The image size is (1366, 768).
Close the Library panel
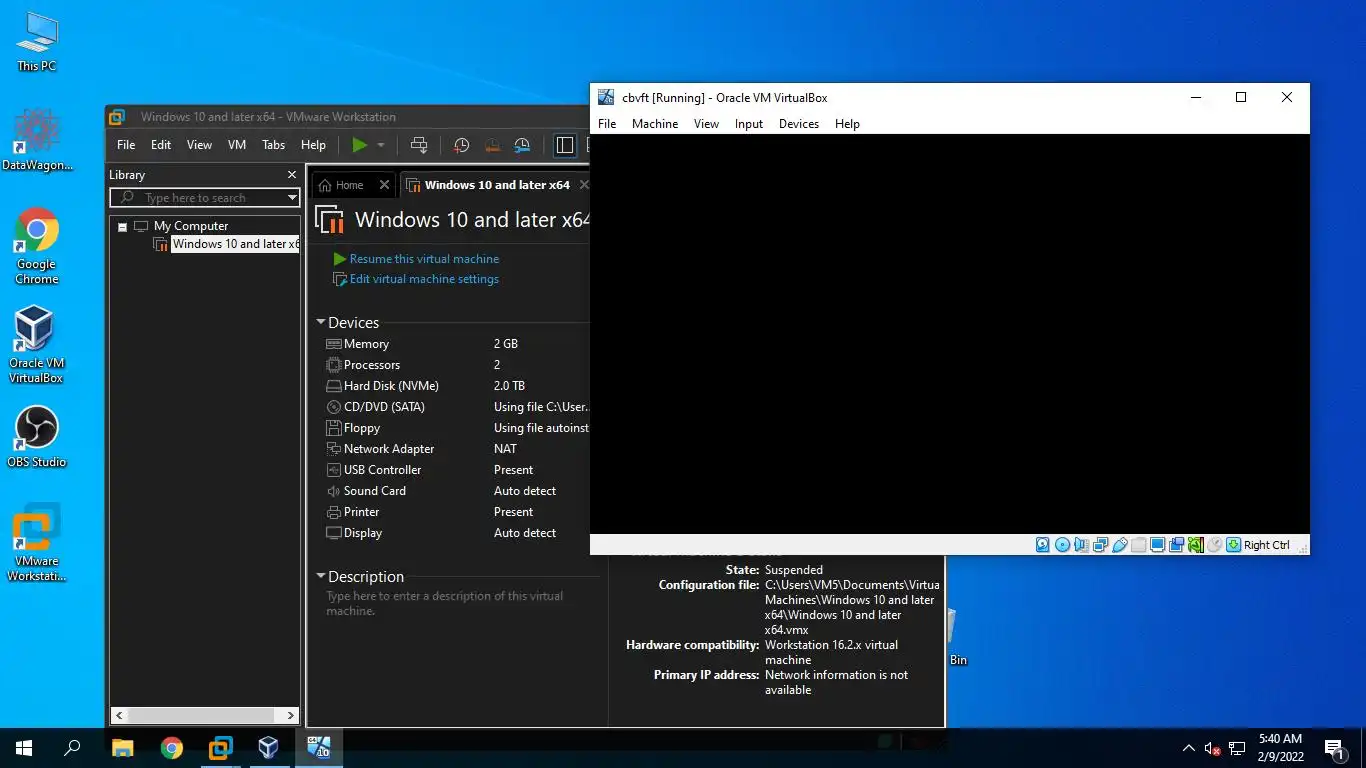click(x=291, y=175)
